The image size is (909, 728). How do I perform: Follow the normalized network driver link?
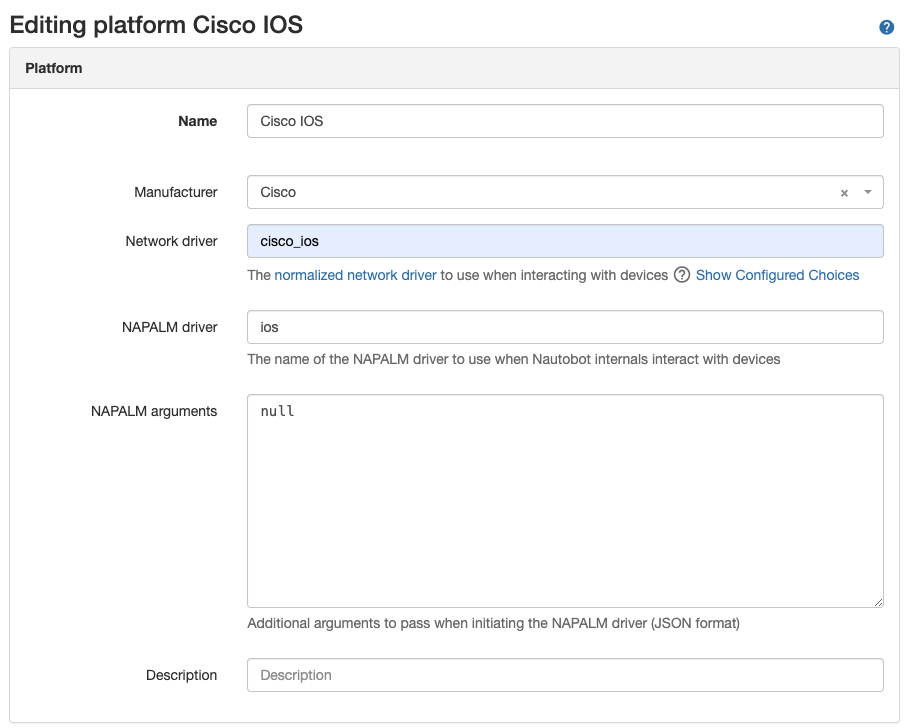(355, 275)
